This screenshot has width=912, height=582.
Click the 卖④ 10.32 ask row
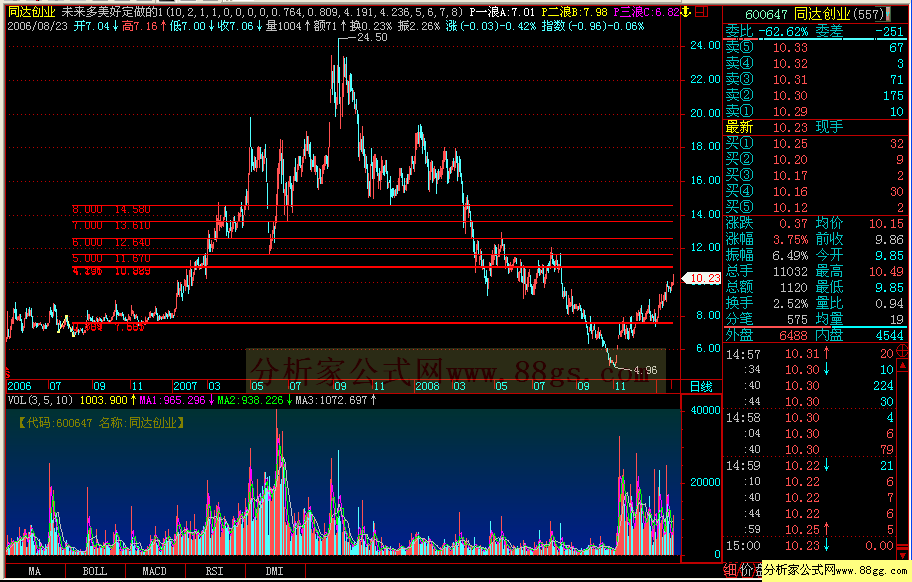click(x=814, y=63)
